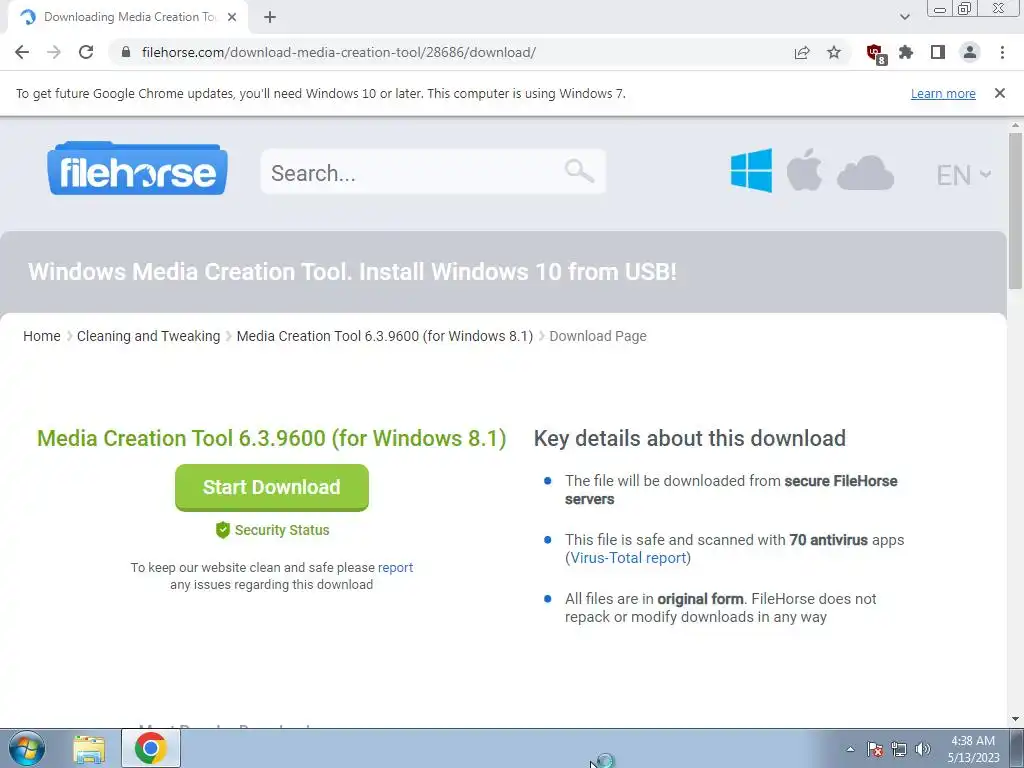Image resolution: width=1024 pixels, height=768 pixels.
Task: Open the Virus-Total report link
Action: pyautogui.click(x=628, y=558)
